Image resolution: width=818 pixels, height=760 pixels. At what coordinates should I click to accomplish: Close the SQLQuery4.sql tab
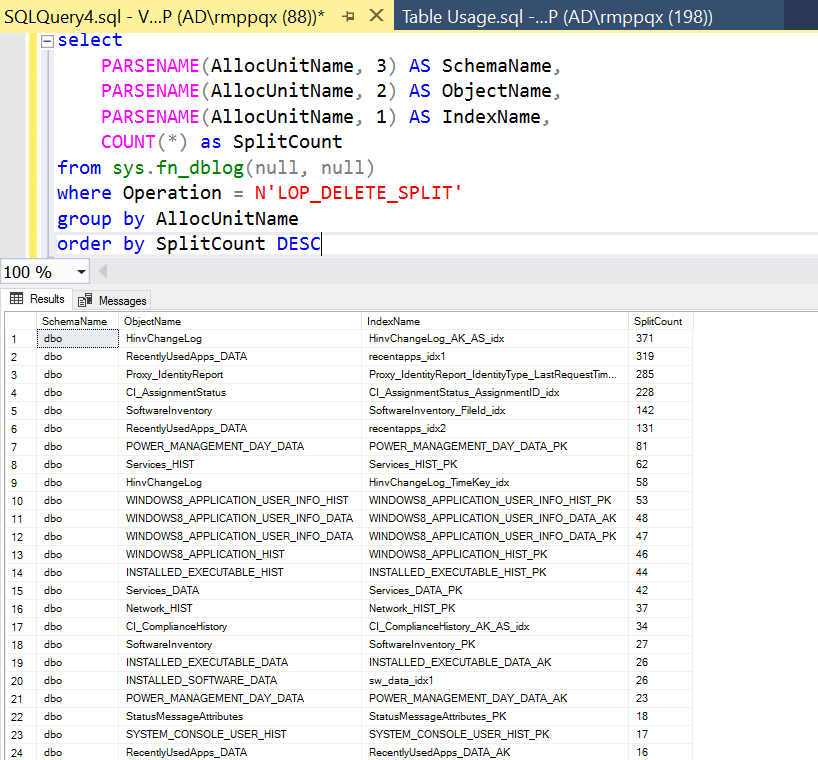[x=374, y=16]
